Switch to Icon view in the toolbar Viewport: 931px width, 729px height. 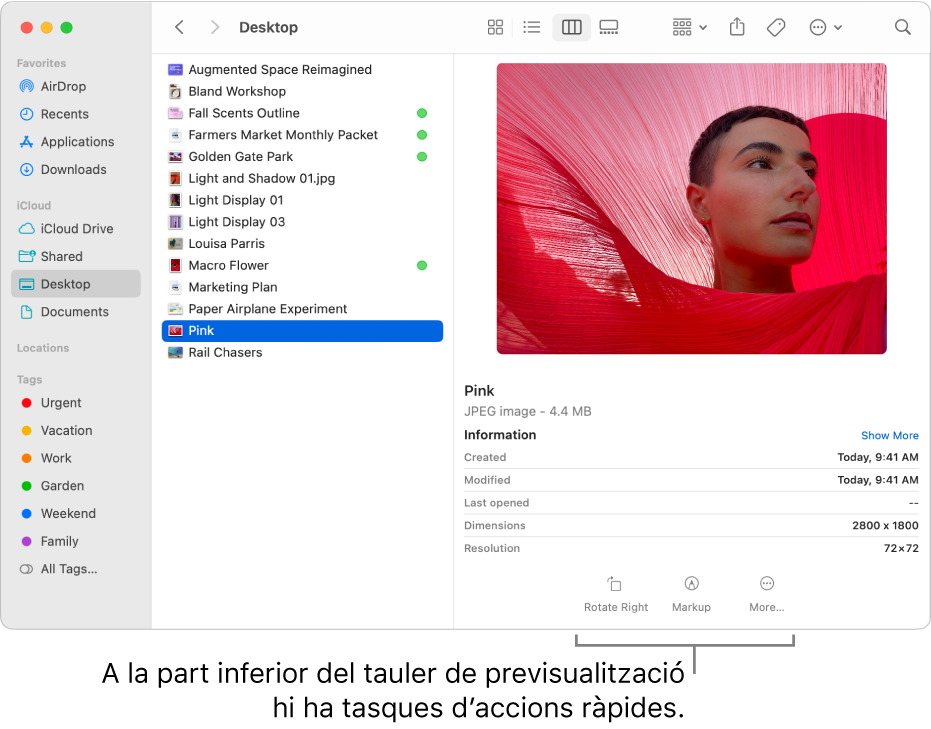pyautogui.click(x=495, y=27)
